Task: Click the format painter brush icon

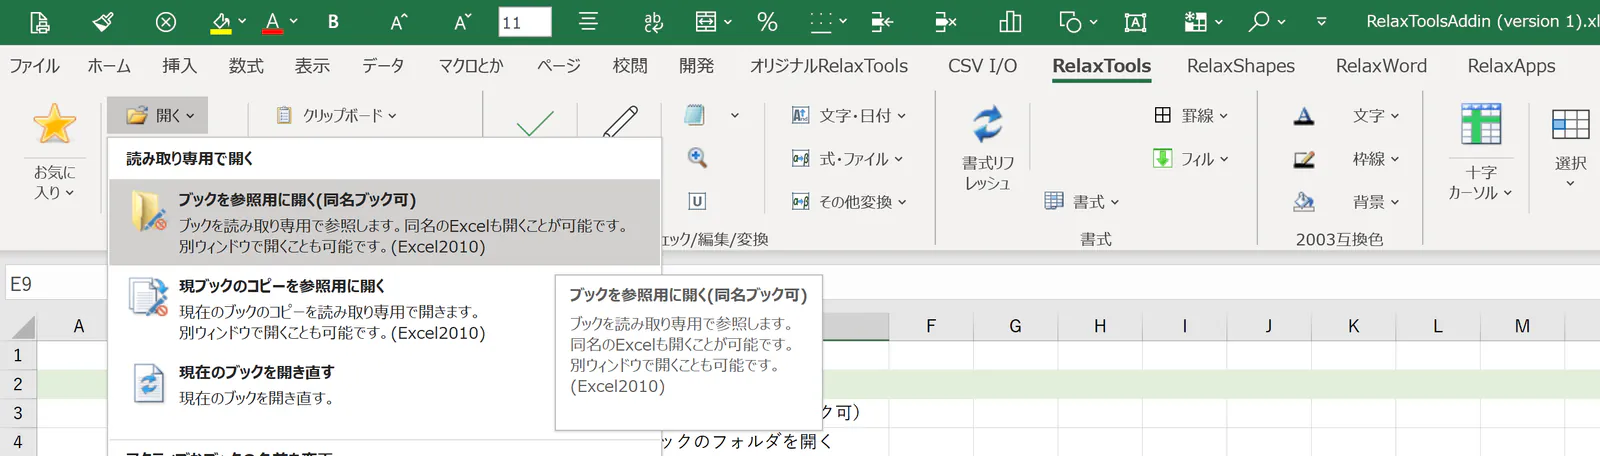Action: (x=103, y=21)
